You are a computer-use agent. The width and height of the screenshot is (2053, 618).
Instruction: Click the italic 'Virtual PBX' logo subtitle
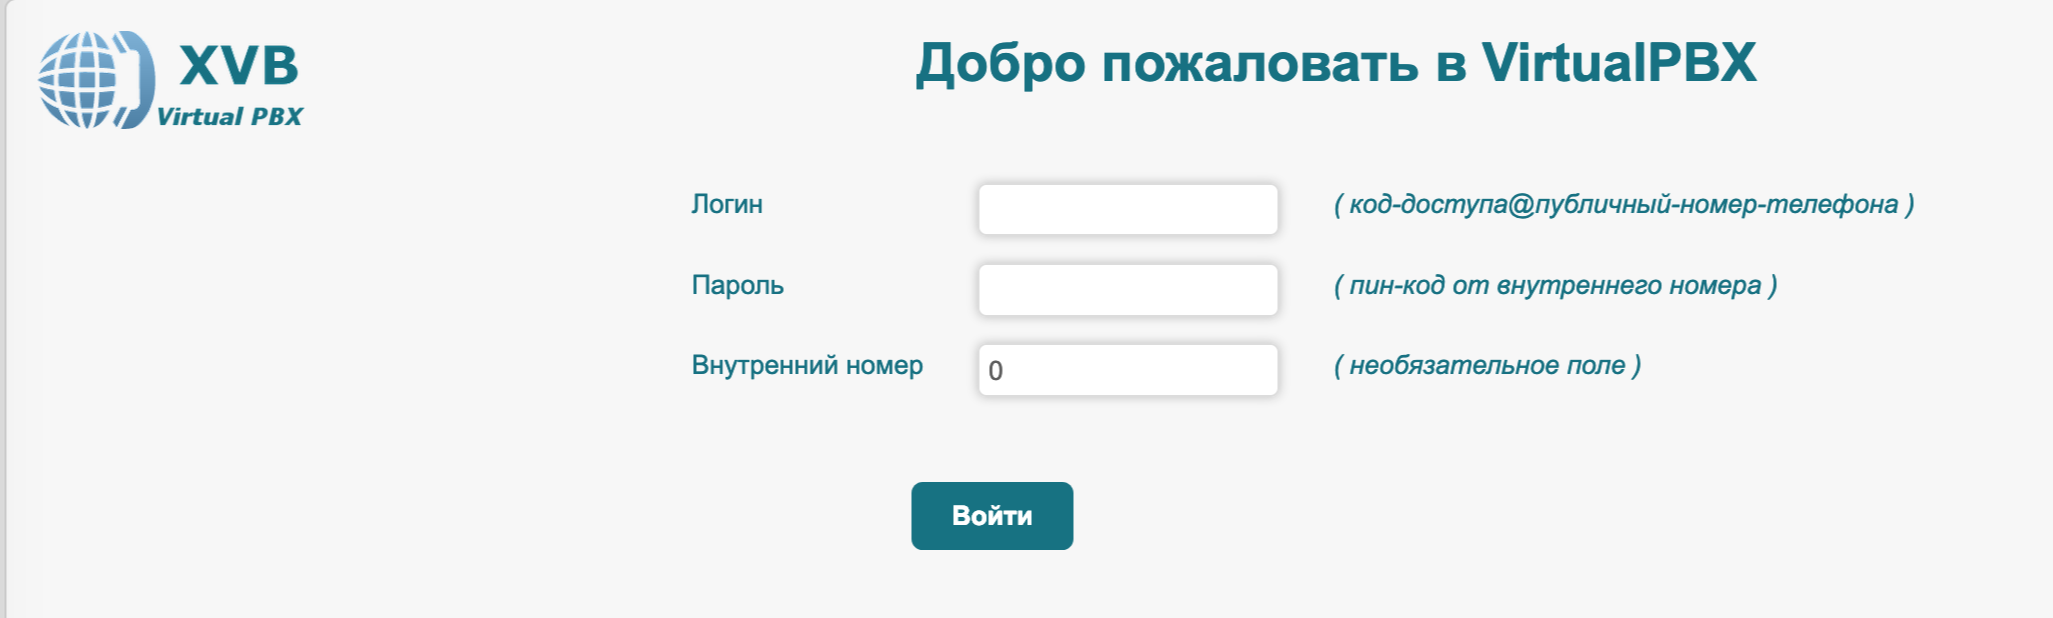coord(229,117)
